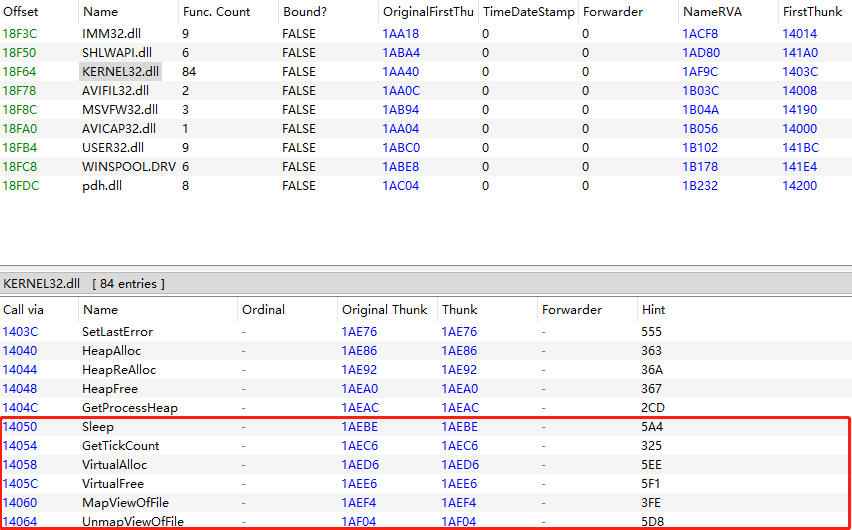This screenshot has height=530, width=852.
Task: Click NameRVA value 1ACF8
Action: (700, 34)
